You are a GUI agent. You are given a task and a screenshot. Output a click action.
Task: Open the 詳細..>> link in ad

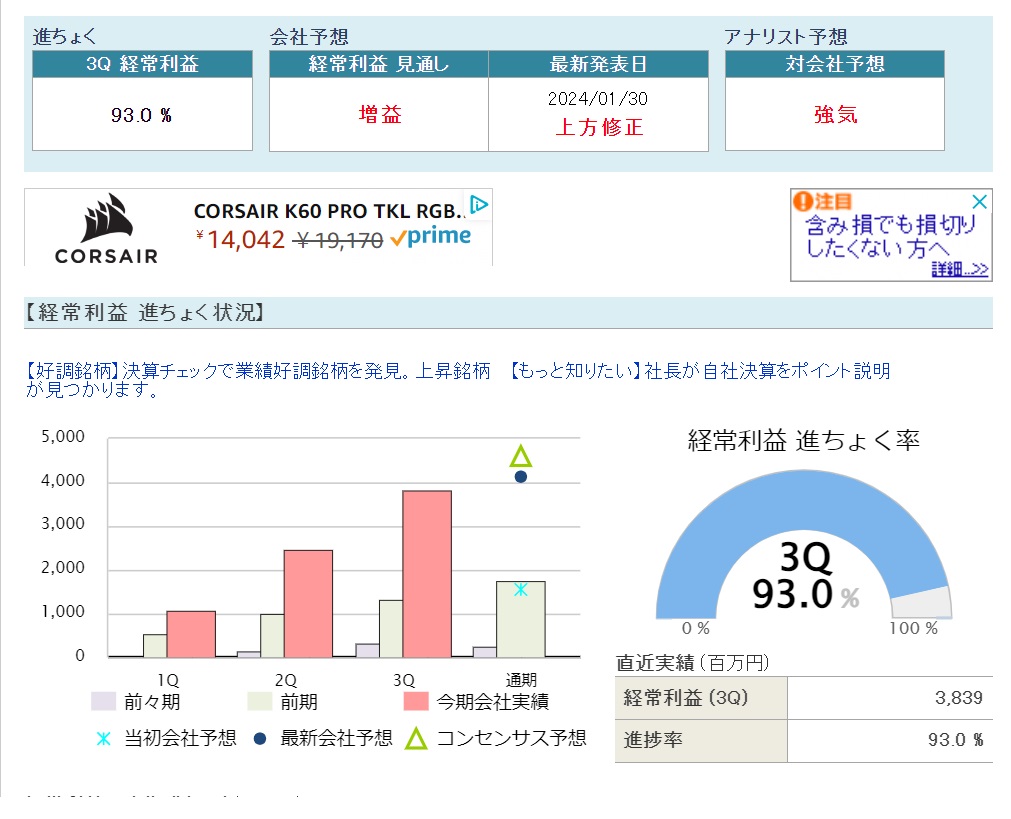959,269
